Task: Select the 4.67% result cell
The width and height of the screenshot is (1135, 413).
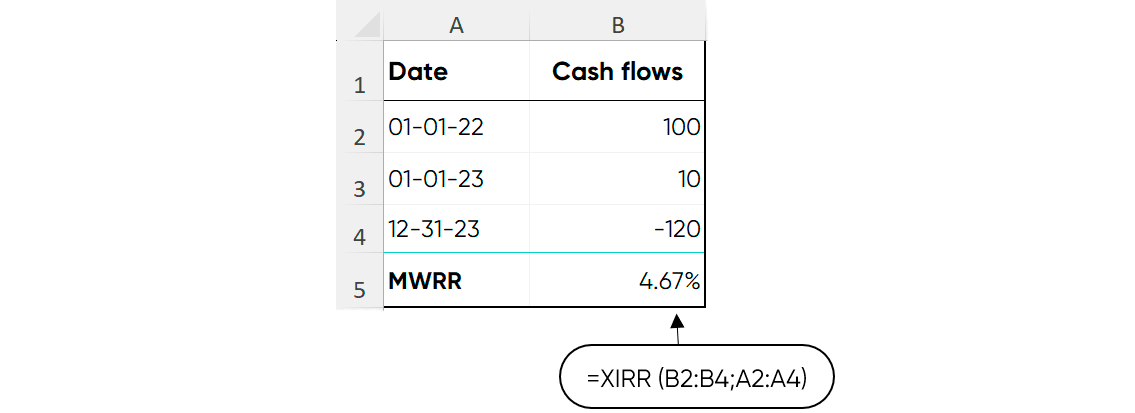Action: 617,280
